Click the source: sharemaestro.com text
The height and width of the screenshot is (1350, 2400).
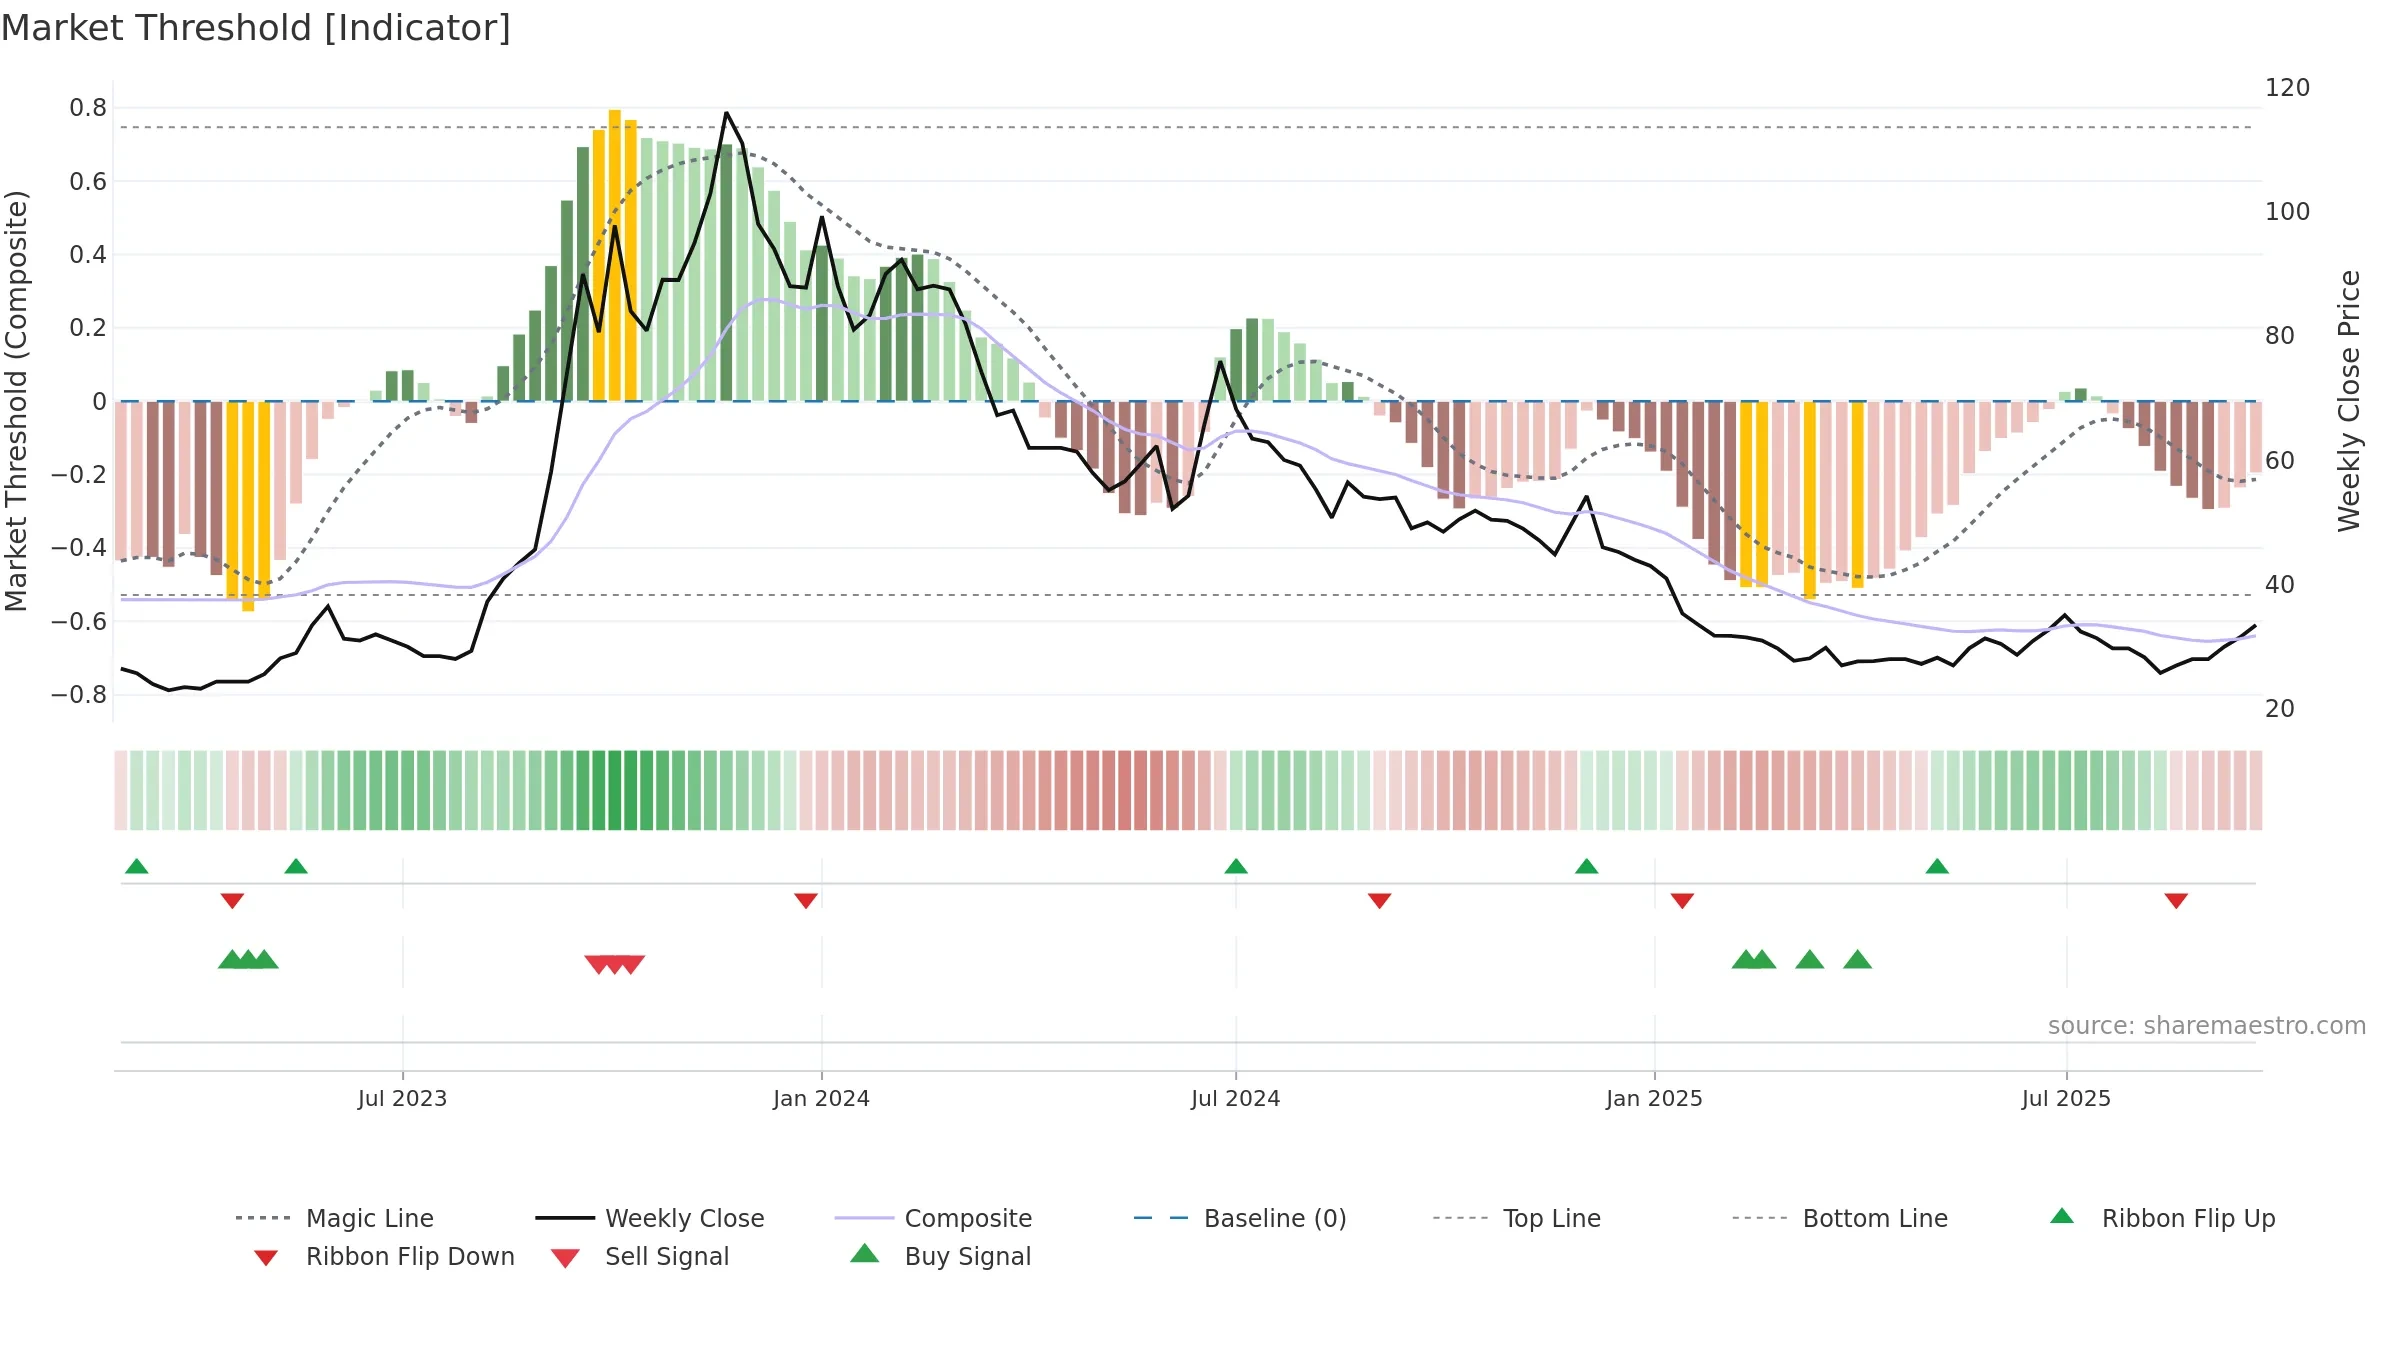point(2207,1026)
